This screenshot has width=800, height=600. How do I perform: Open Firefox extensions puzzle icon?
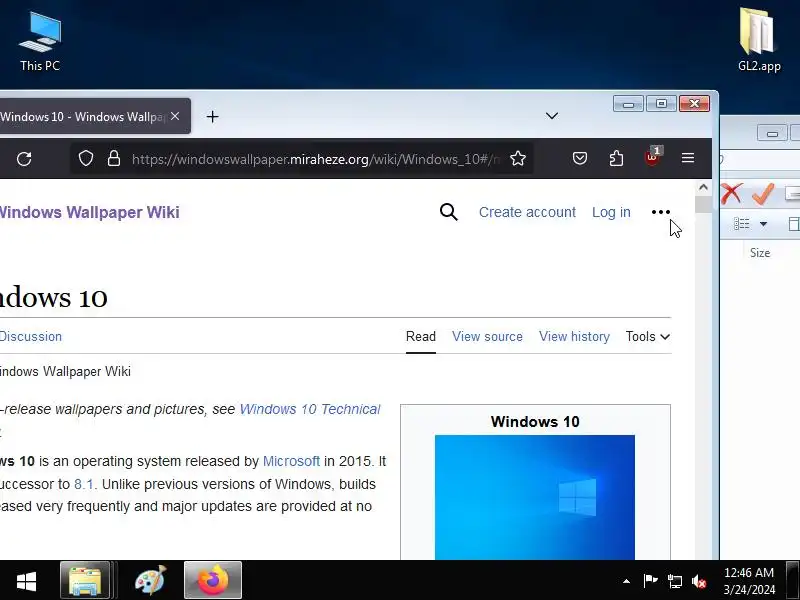pos(616,159)
